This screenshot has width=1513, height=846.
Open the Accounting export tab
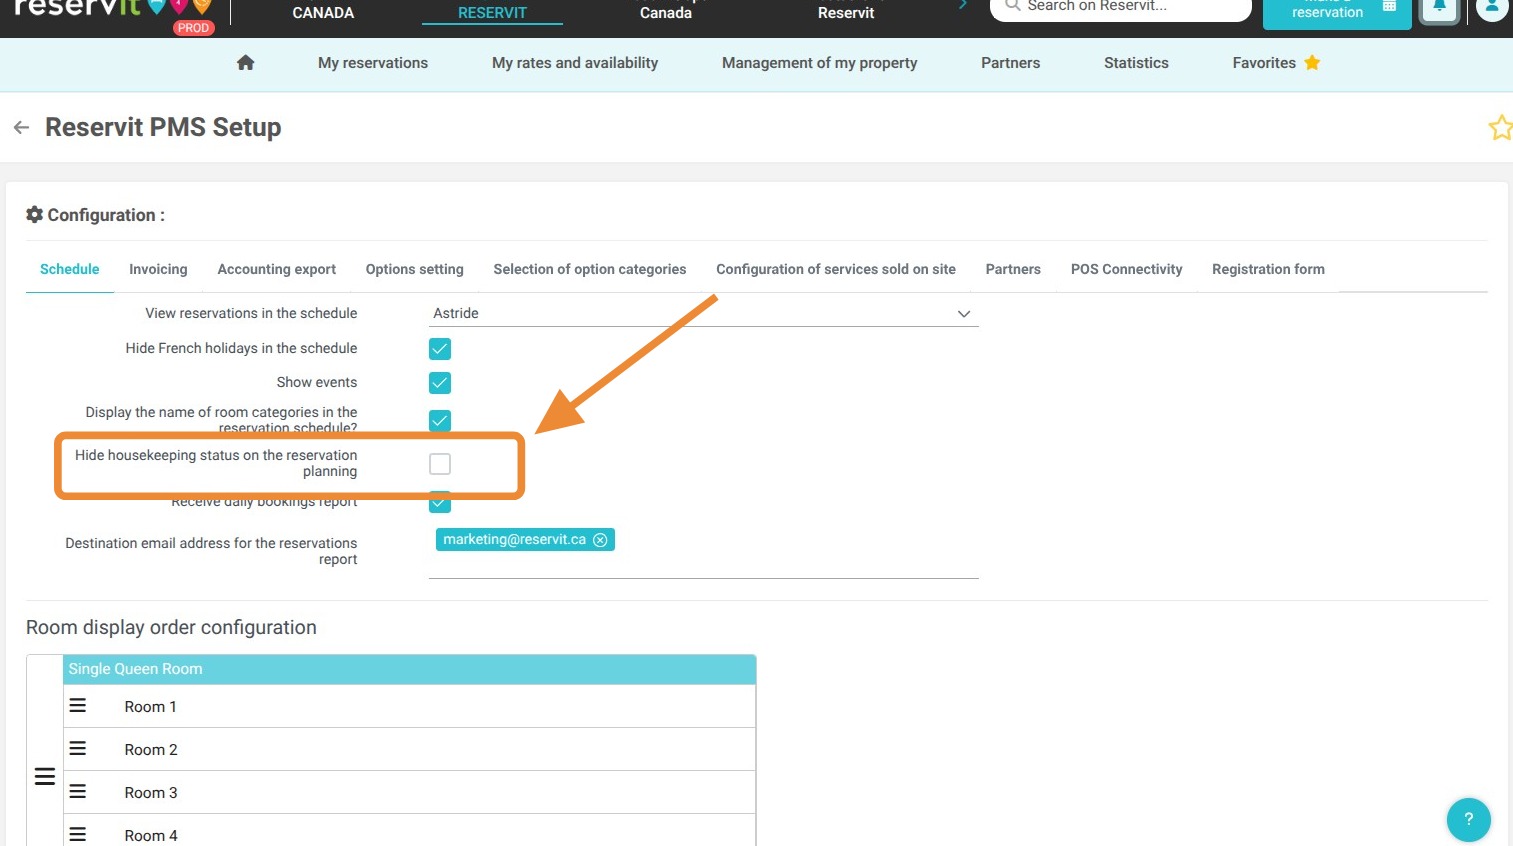tap(276, 269)
